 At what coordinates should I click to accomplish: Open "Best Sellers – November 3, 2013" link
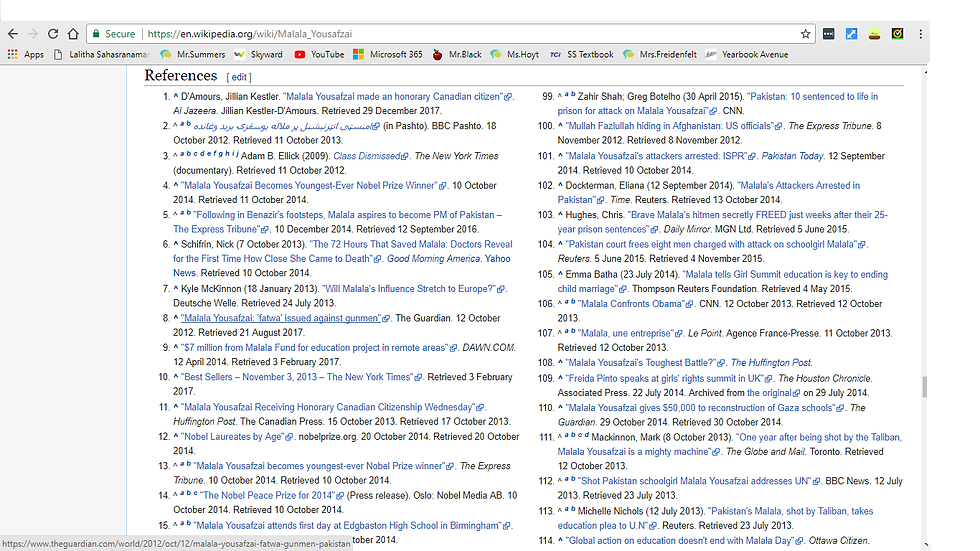click(x=301, y=377)
